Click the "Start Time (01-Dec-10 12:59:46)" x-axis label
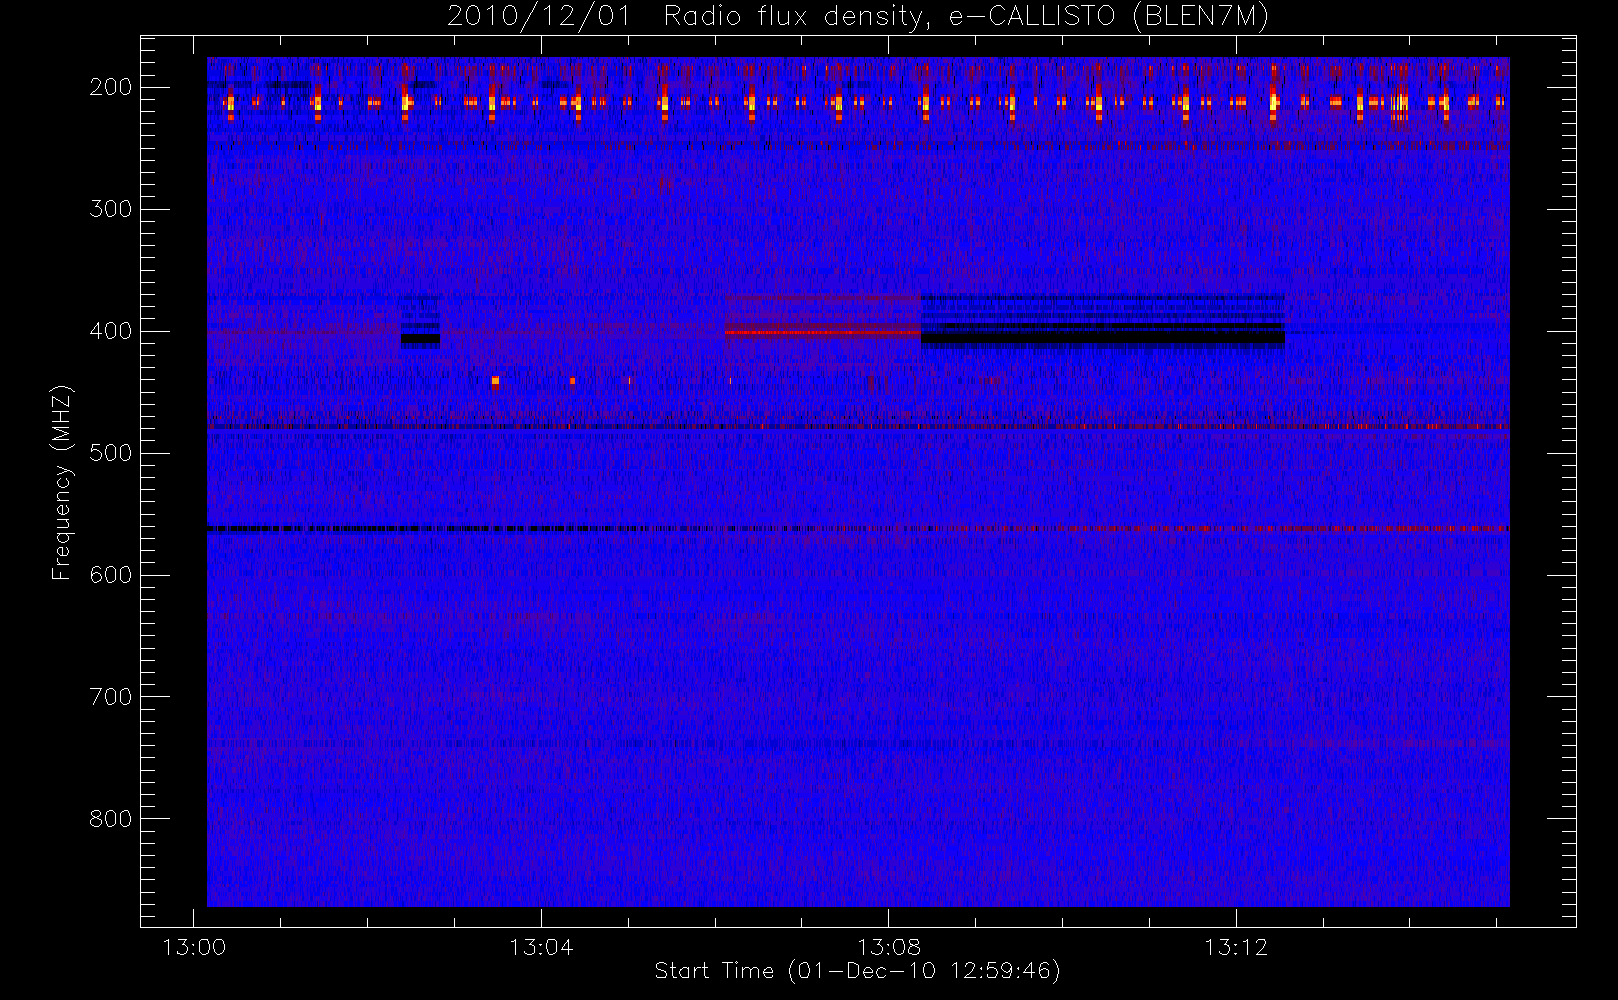Viewport: 1618px width, 1000px height. click(858, 971)
